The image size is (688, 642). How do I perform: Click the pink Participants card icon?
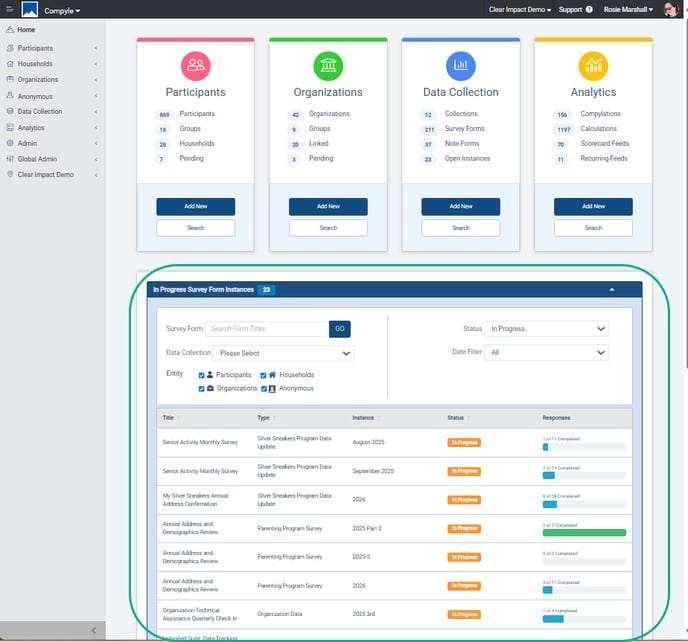195,67
